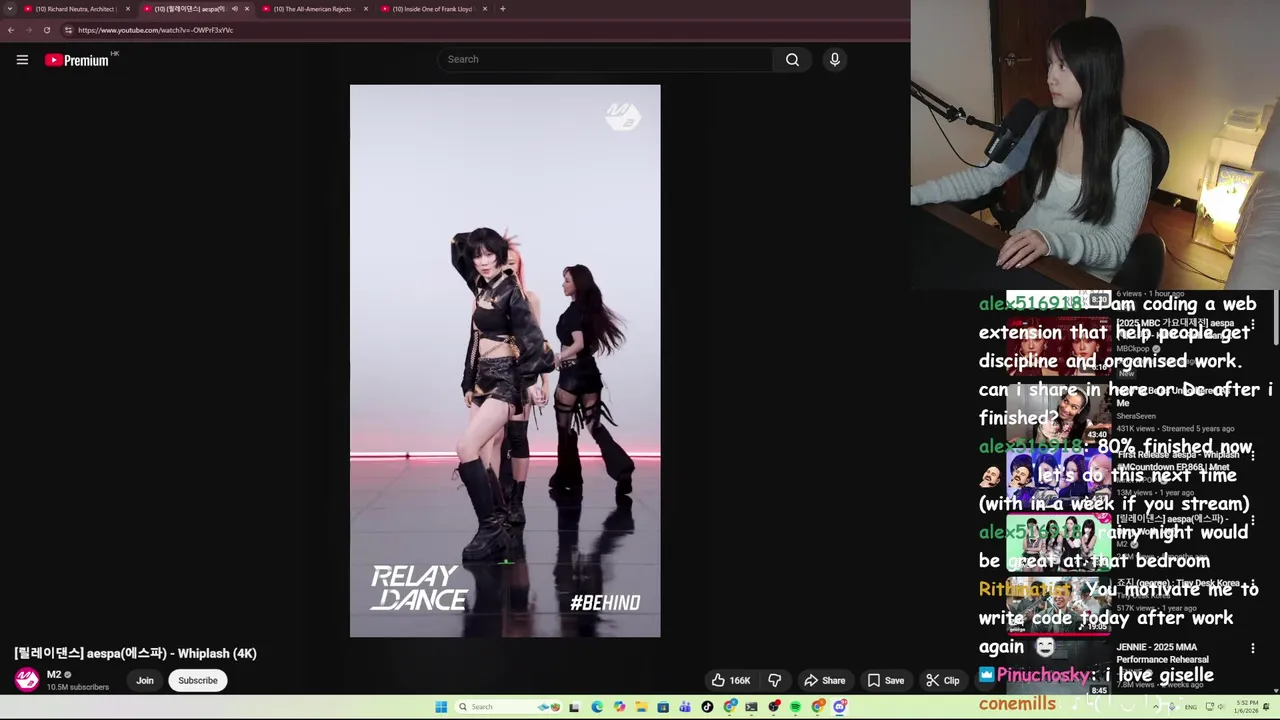The height and width of the screenshot is (720, 1280).
Task: Click the YouTube search field
Action: [x=605, y=59]
